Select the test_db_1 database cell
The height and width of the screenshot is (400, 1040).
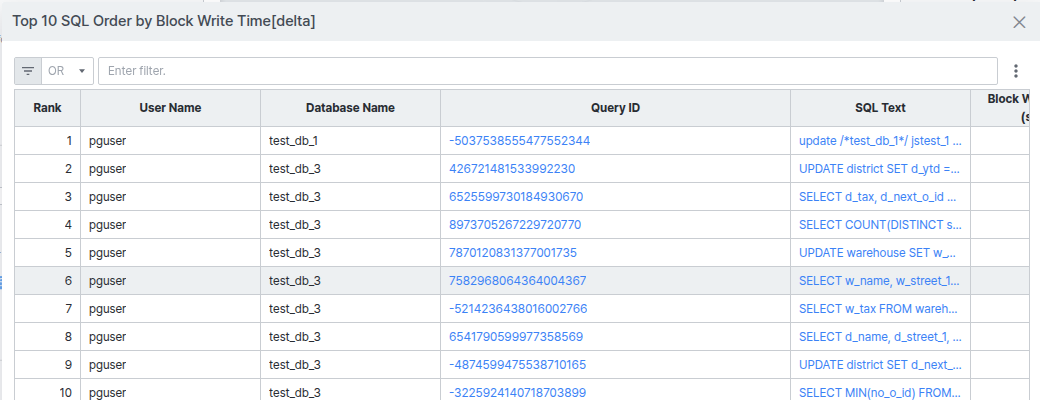350,141
